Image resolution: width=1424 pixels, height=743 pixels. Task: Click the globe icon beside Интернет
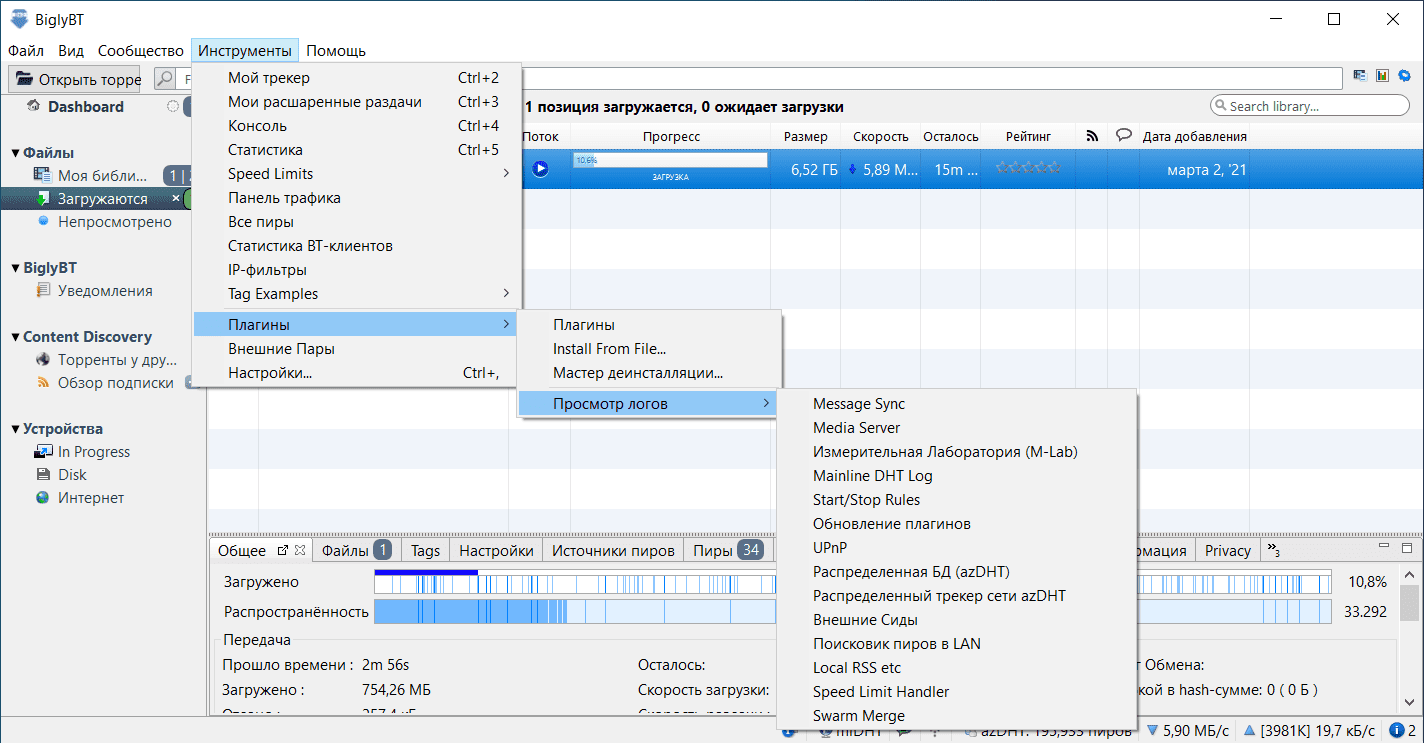(x=43, y=498)
